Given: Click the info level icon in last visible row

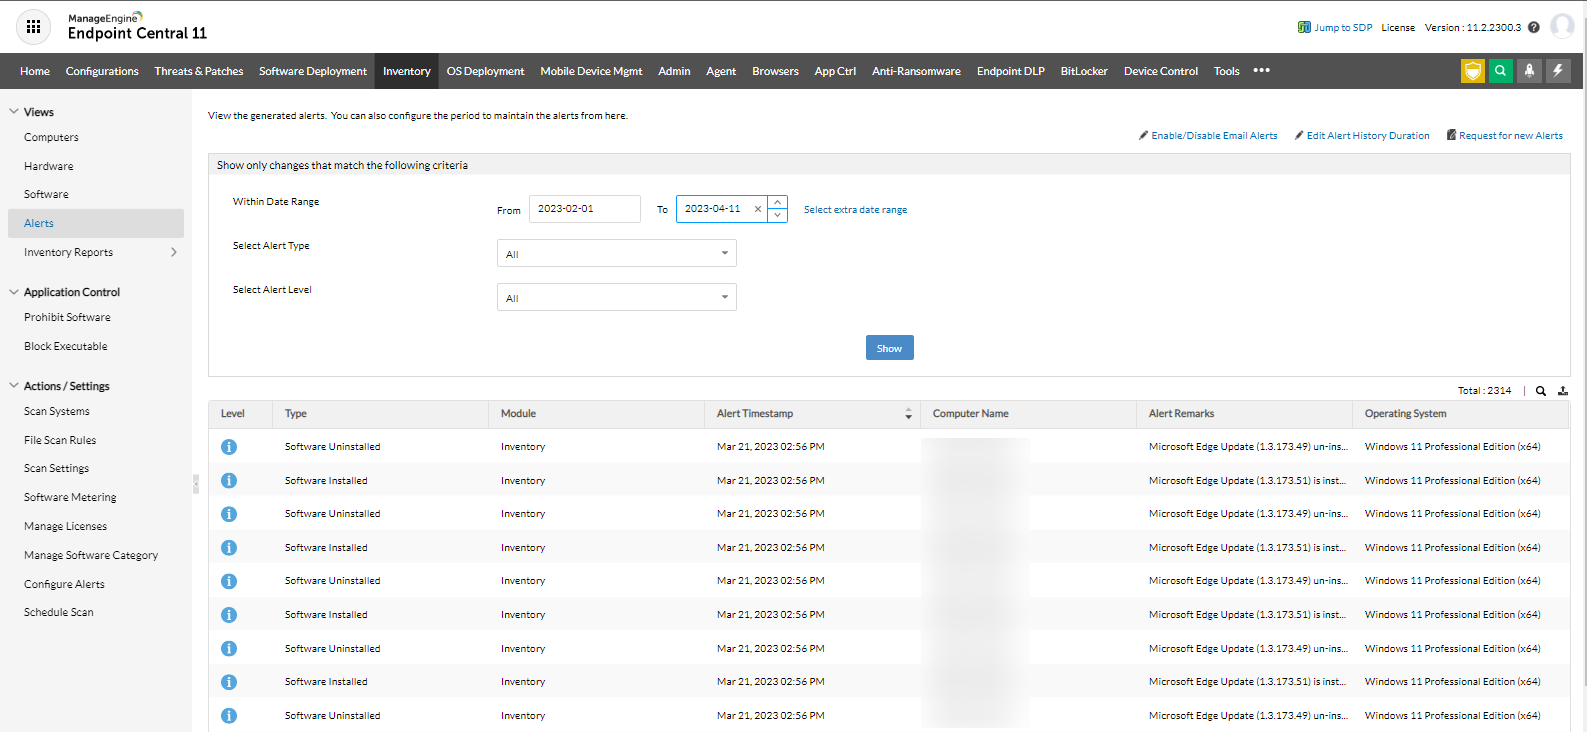Looking at the screenshot, I should point(229,716).
